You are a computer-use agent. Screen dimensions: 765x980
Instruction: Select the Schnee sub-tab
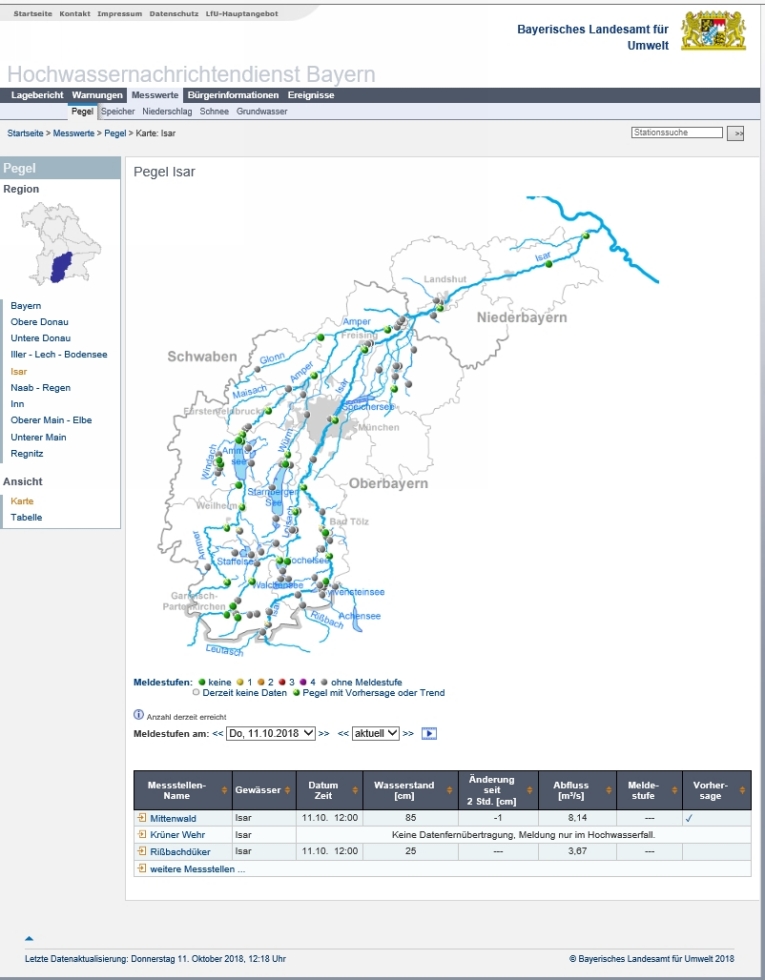[214, 111]
